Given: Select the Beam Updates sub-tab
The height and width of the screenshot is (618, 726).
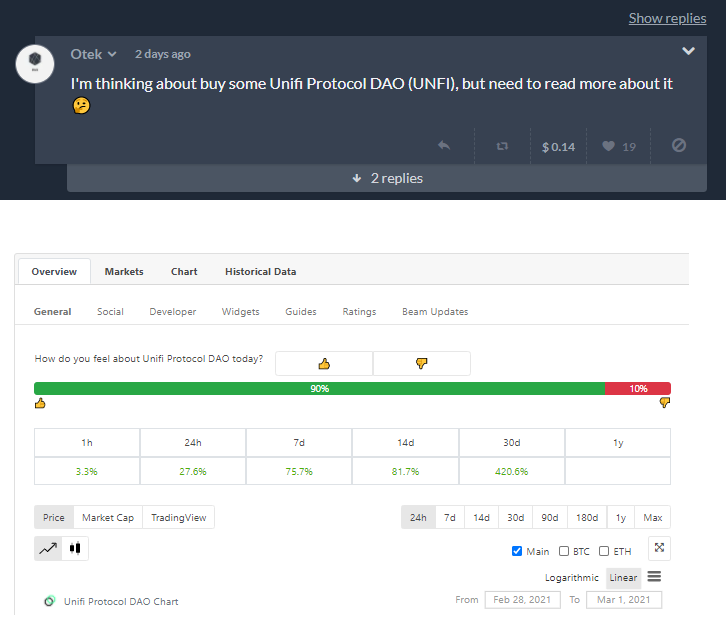Looking at the screenshot, I should (x=435, y=312).
